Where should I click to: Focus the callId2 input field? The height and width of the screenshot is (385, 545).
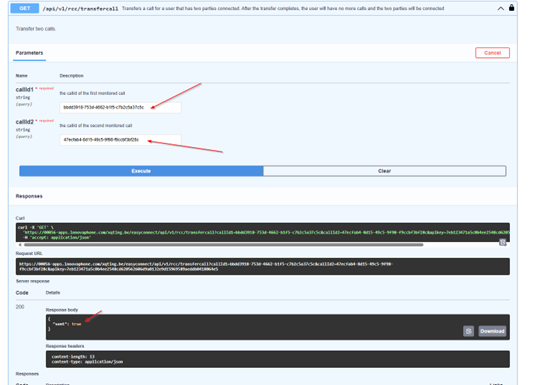[120, 140]
